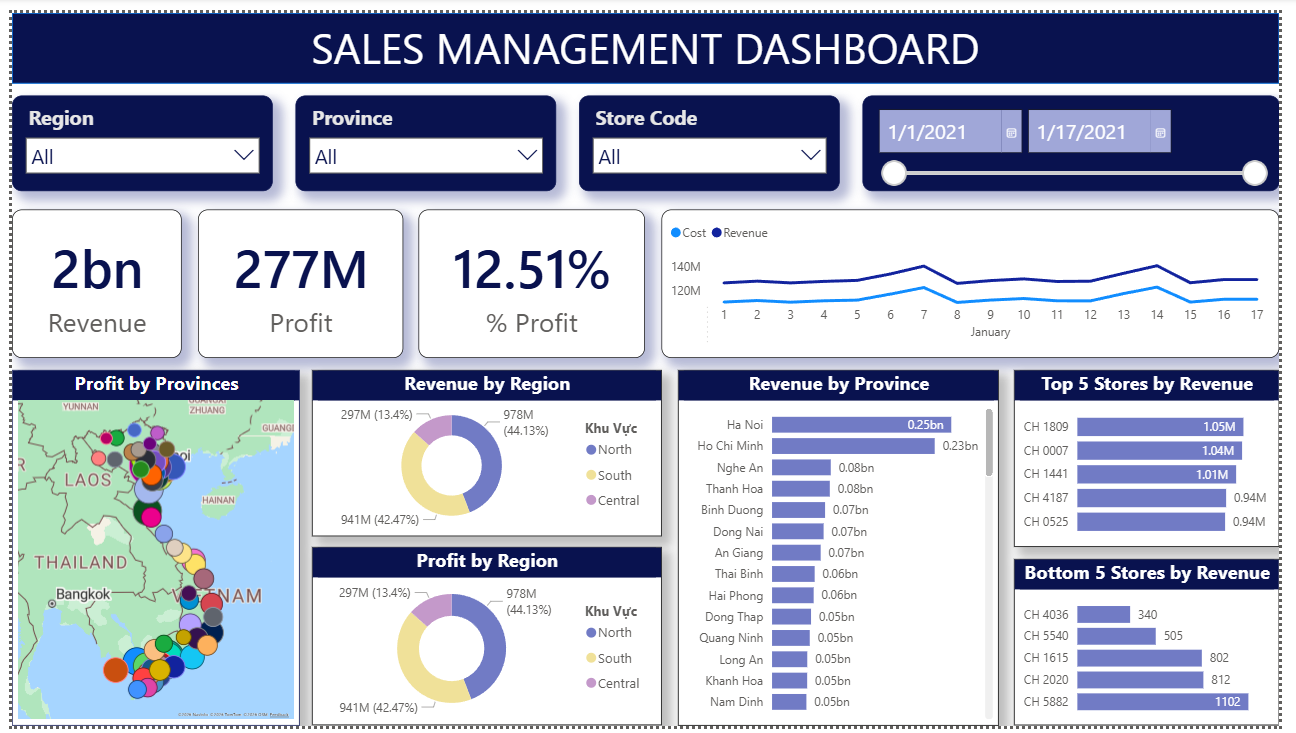The height and width of the screenshot is (733, 1296).
Task: Click the 277M Profit card
Action: click(300, 284)
